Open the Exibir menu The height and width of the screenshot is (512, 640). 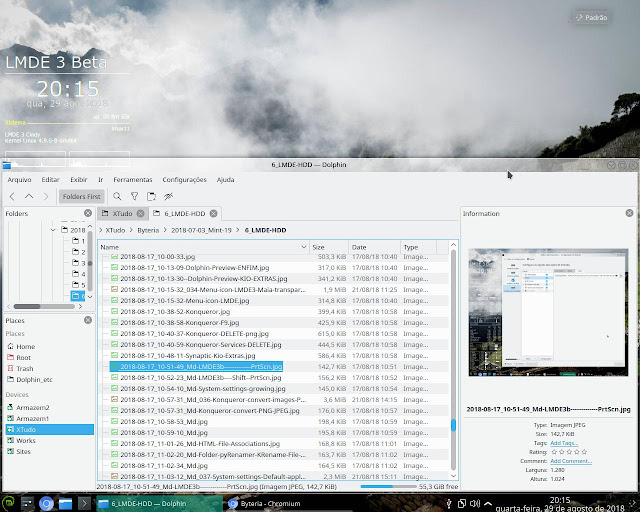79,180
